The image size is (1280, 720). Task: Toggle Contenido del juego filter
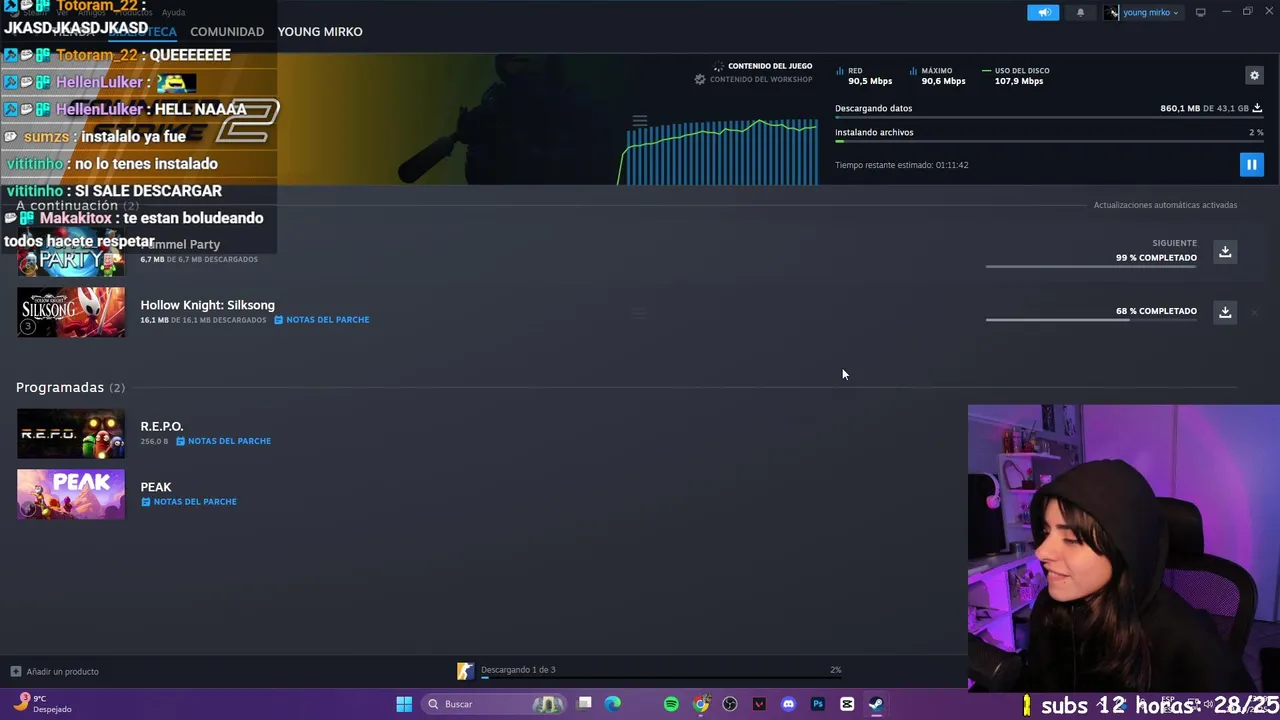tap(763, 66)
